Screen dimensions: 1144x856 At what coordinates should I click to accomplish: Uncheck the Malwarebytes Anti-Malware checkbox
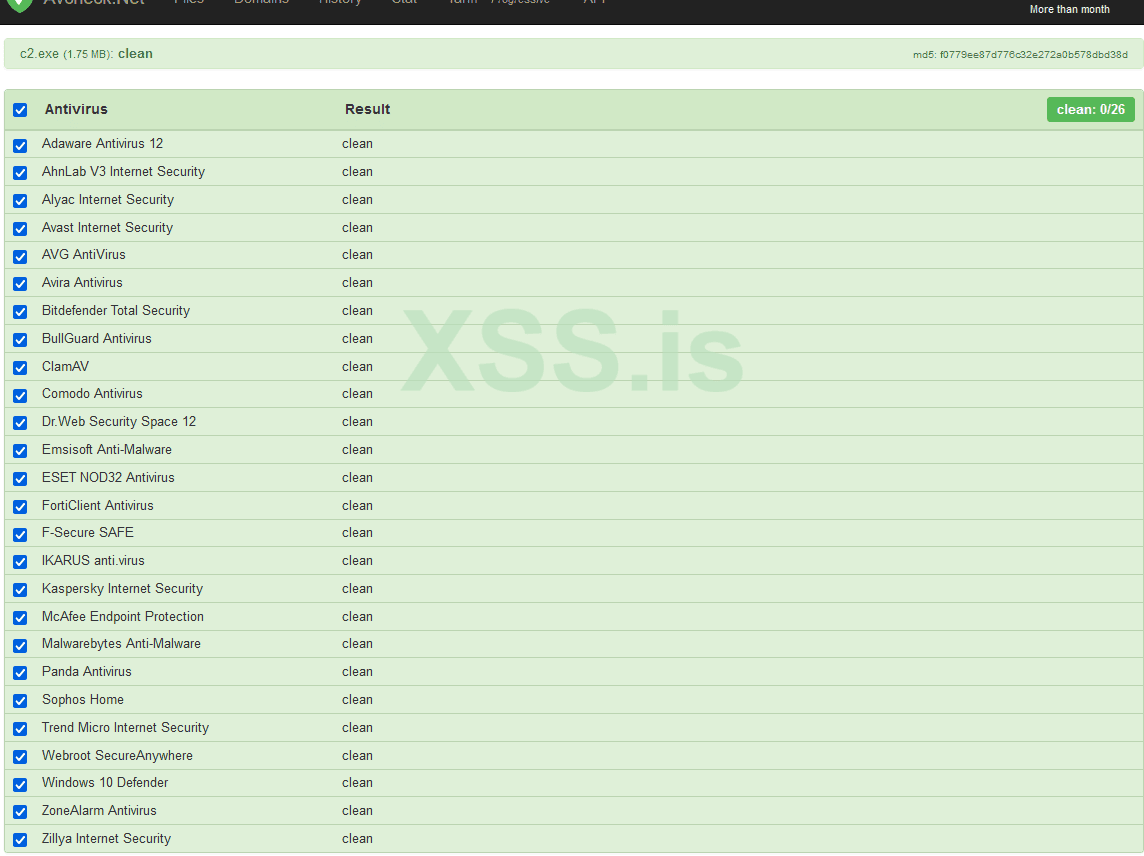point(20,646)
